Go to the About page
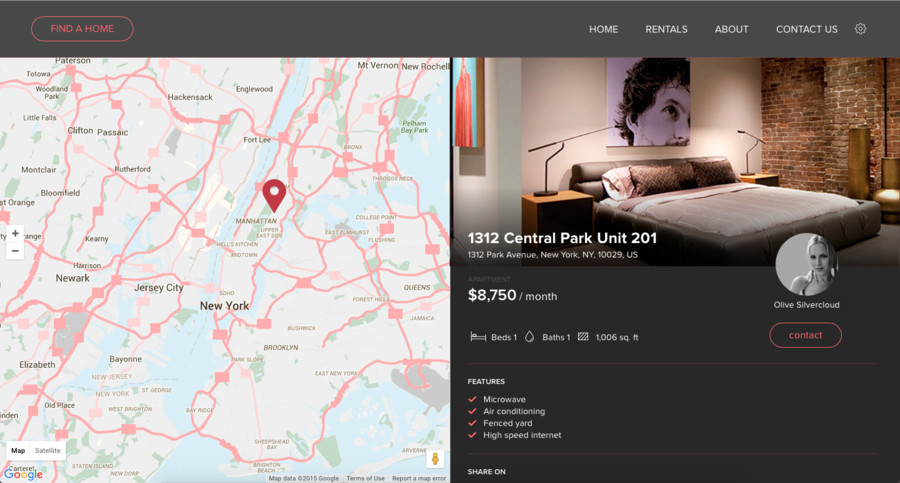900x483 pixels. (731, 29)
